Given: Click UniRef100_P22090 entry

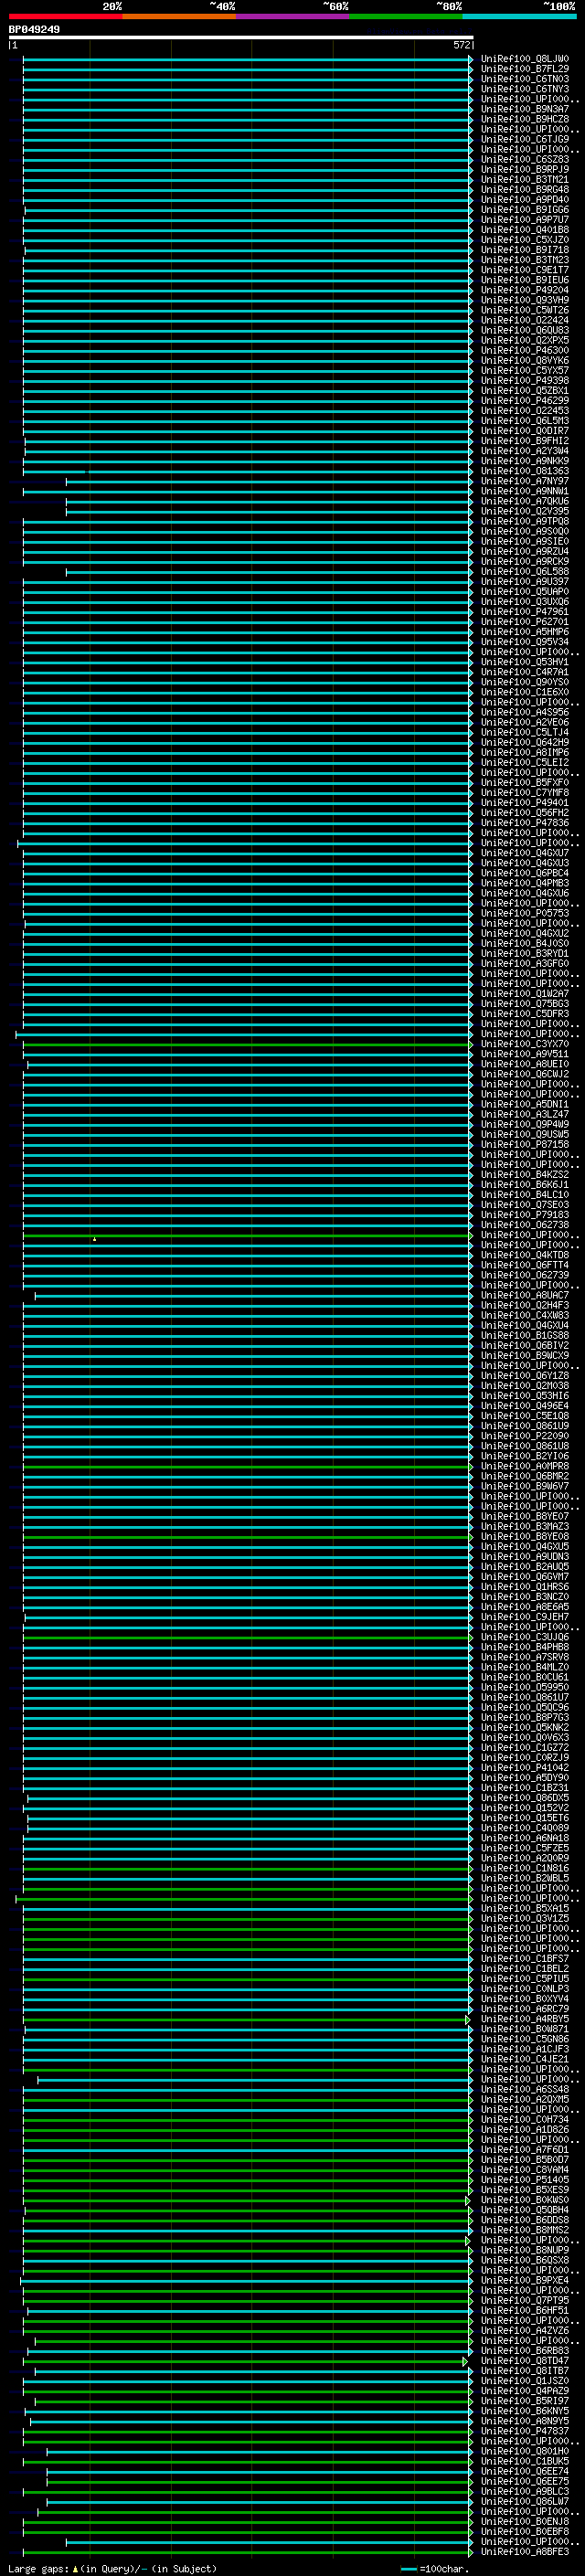Looking at the screenshot, I should click(x=525, y=1436).
